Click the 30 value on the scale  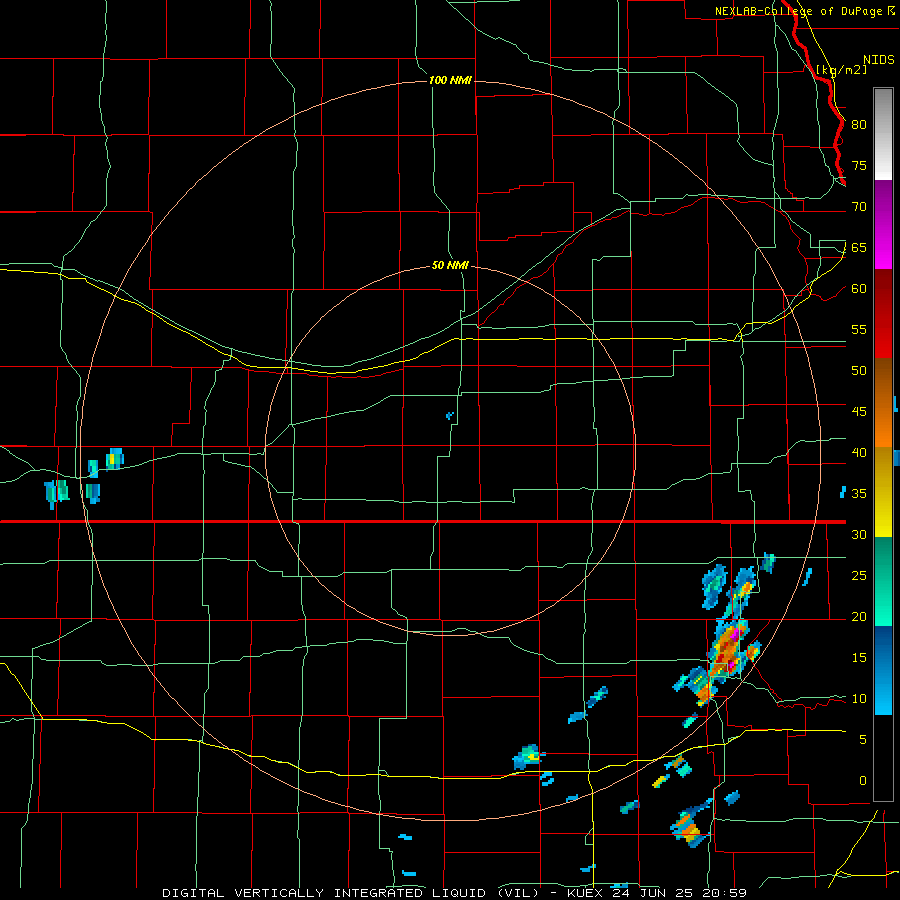[x=859, y=534]
